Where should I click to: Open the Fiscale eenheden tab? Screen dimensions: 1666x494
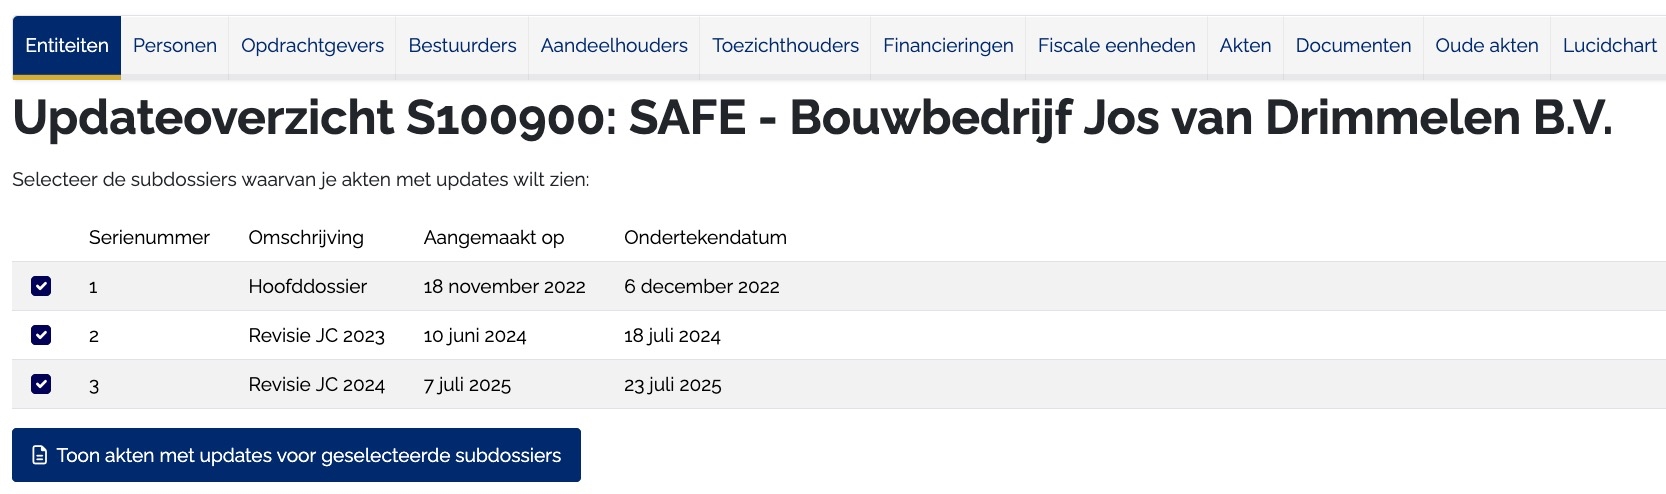tap(1116, 46)
